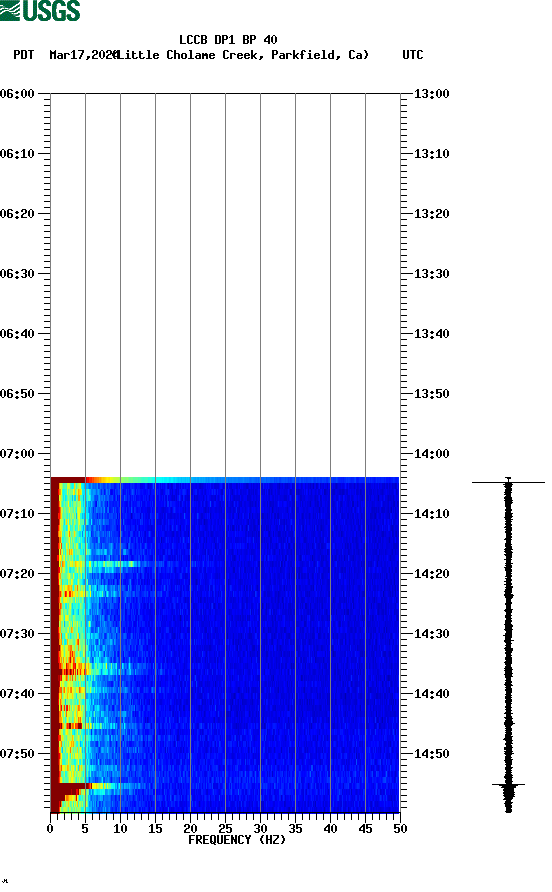The width and height of the screenshot is (552, 892).
Task: Click the 14:30 UTC time label
Action: pos(431,634)
